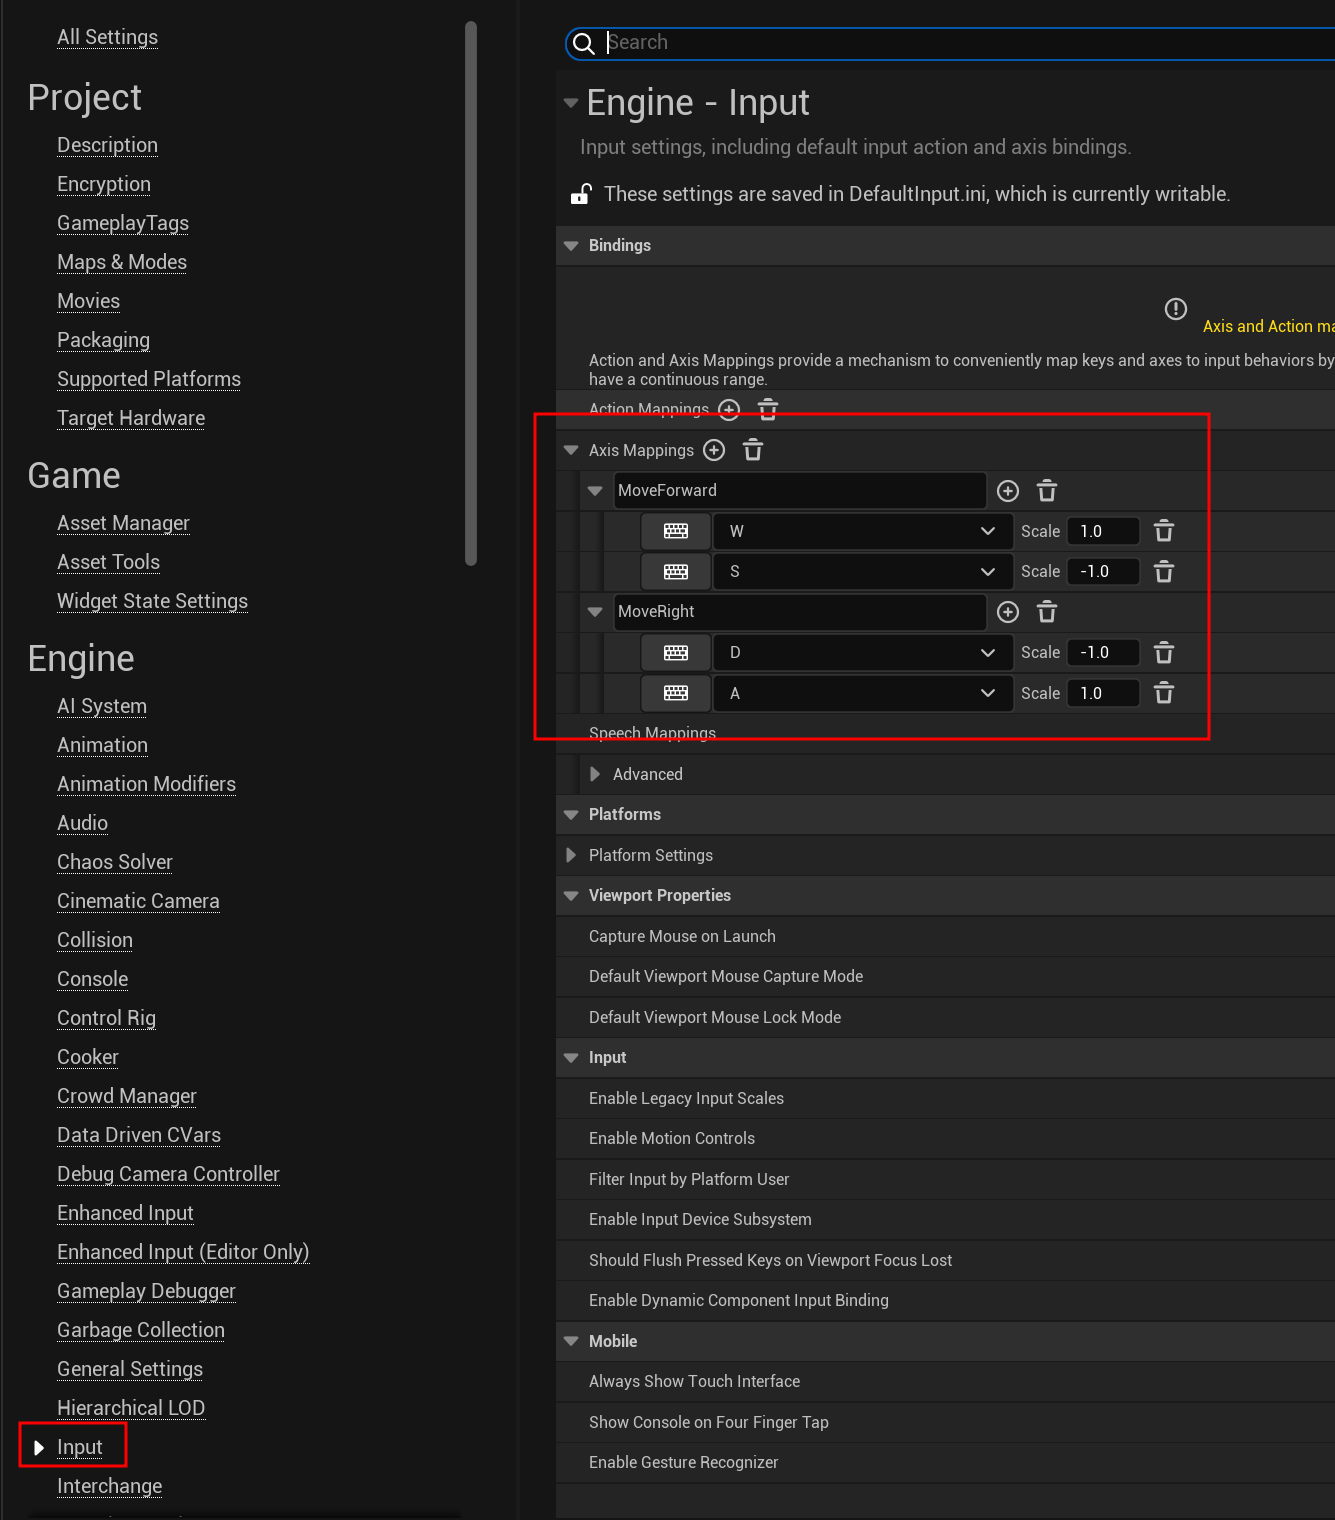Open Encryption settings
Screen dimensions: 1335x1520
pos(104,184)
